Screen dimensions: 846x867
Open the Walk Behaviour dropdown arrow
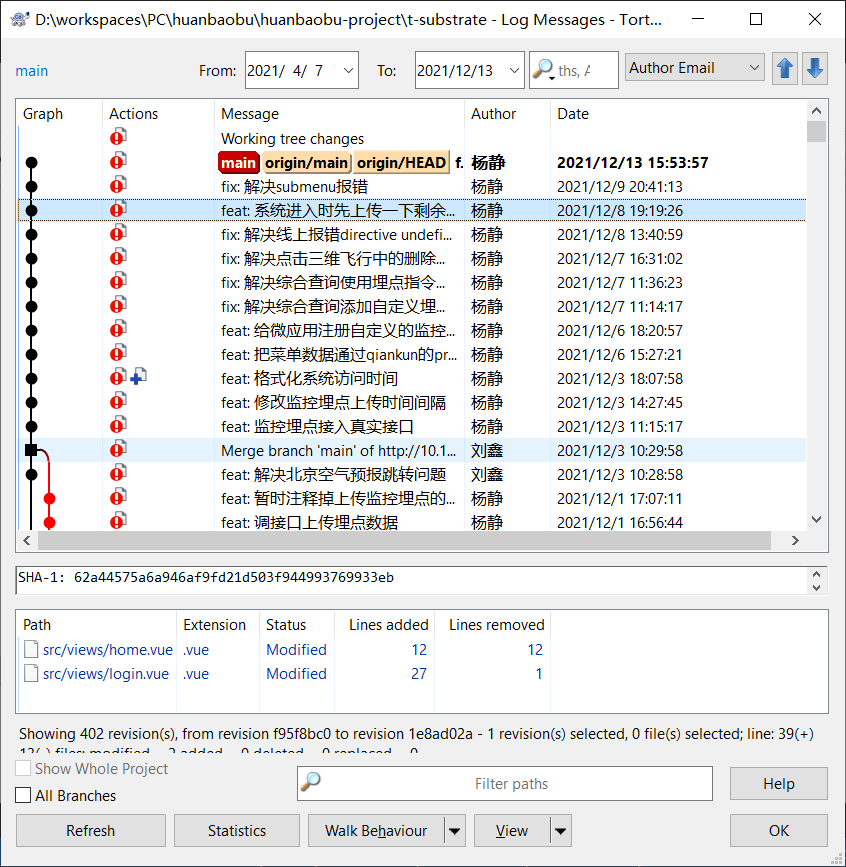(x=455, y=831)
